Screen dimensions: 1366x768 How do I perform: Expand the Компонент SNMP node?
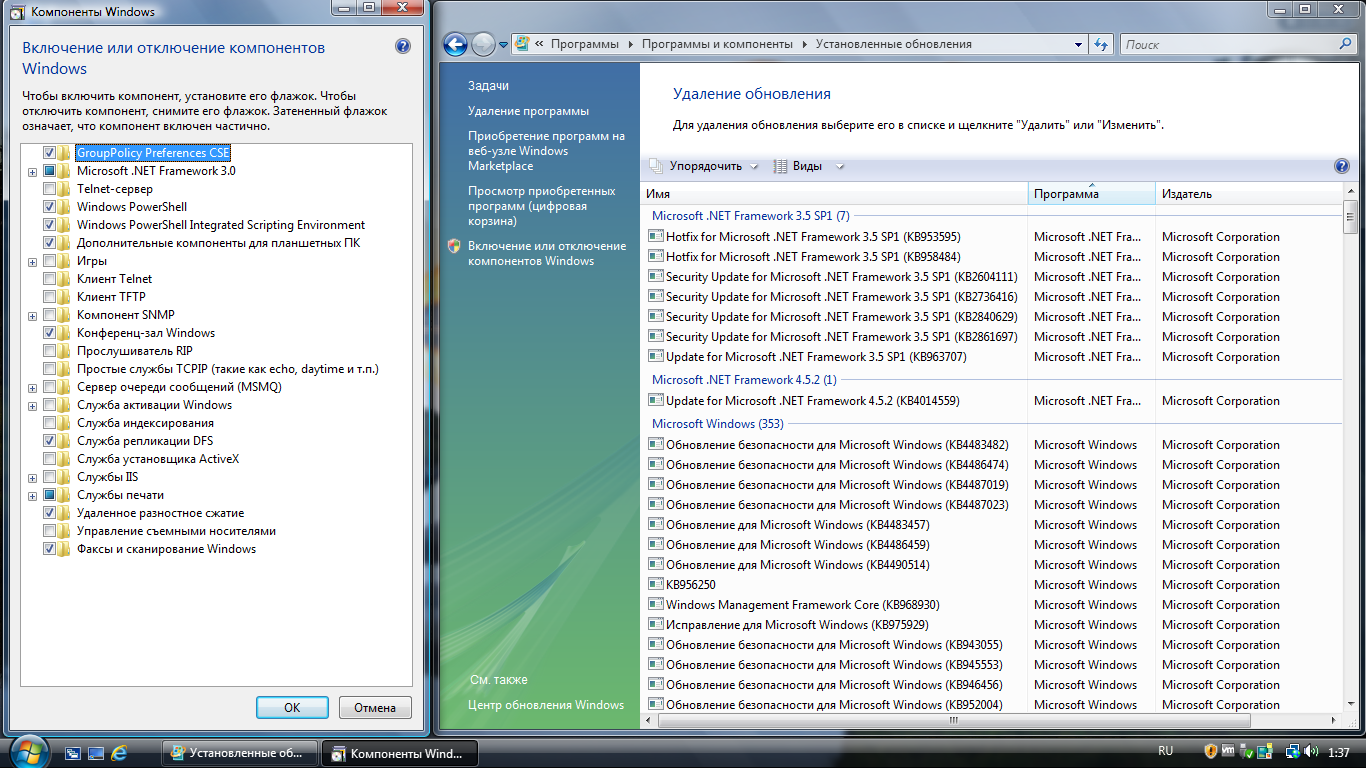[x=33, y=316]
